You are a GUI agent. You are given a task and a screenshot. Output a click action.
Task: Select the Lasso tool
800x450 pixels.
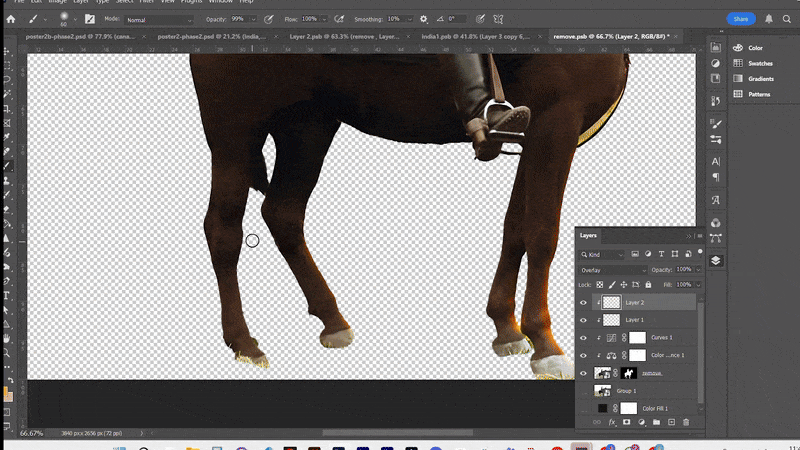coord(7,80)
